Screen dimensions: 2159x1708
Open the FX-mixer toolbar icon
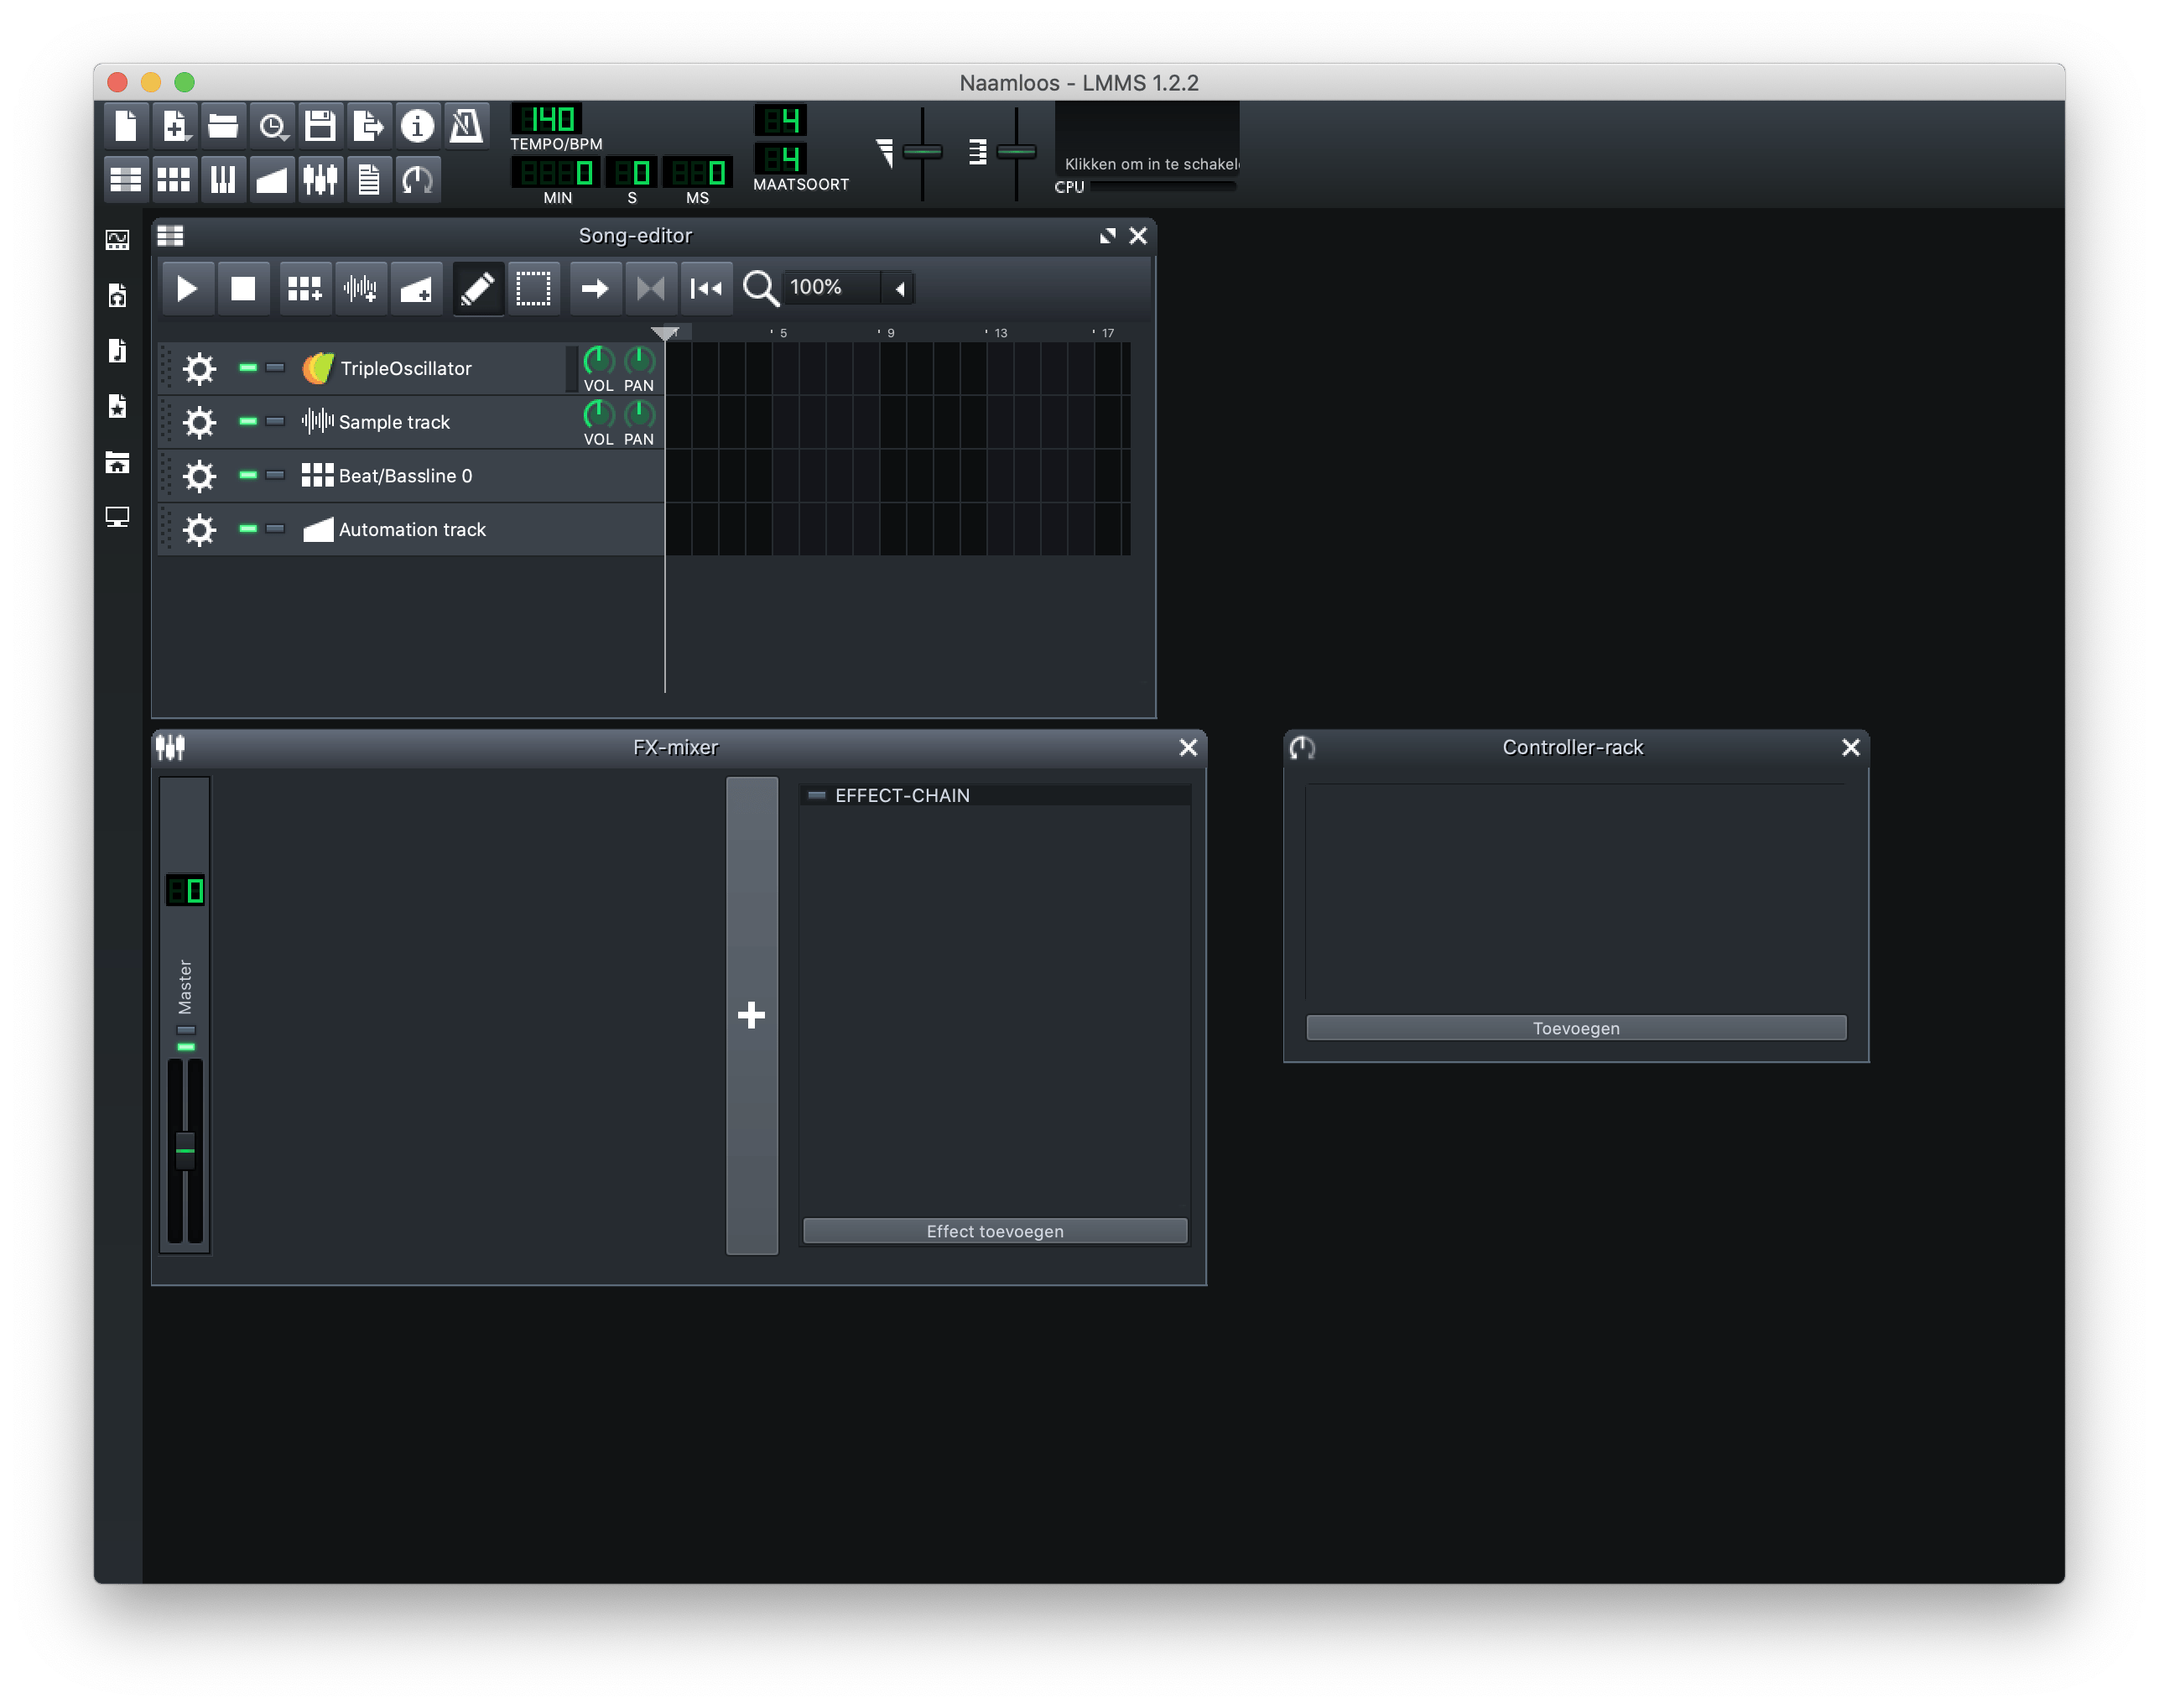(x=320, y=180)
